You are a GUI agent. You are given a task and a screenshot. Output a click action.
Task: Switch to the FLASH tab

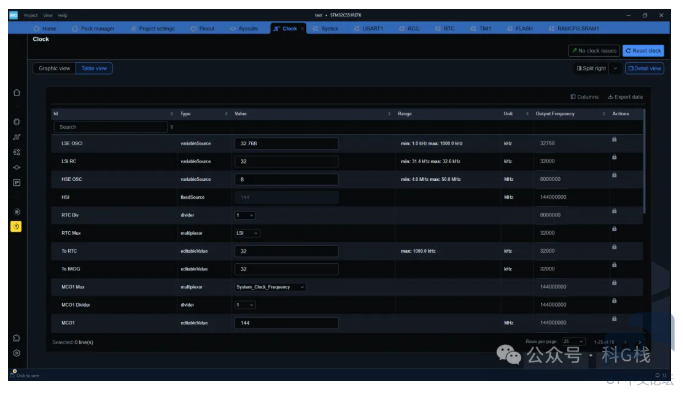click(x=520, y=29)
